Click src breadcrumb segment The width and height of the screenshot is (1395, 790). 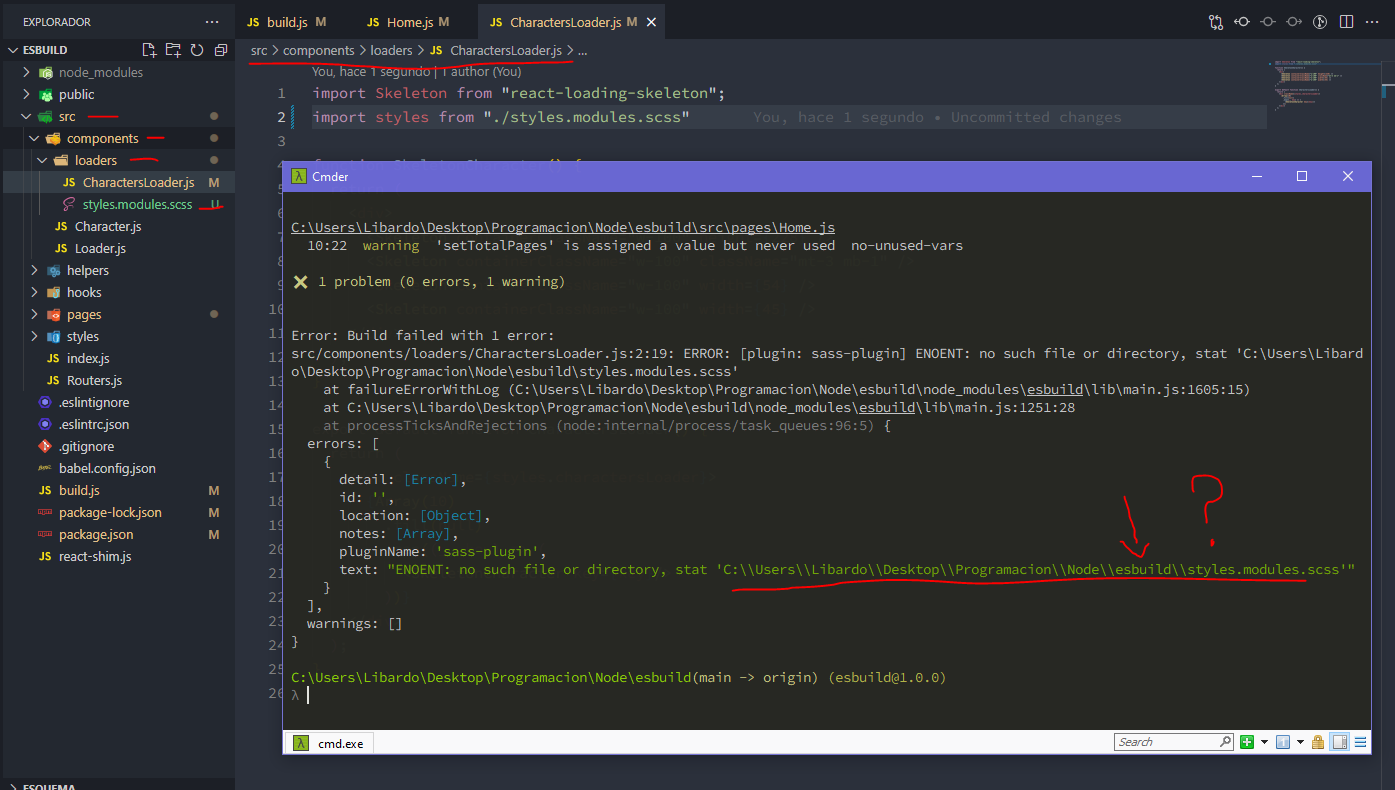point(259,50)
